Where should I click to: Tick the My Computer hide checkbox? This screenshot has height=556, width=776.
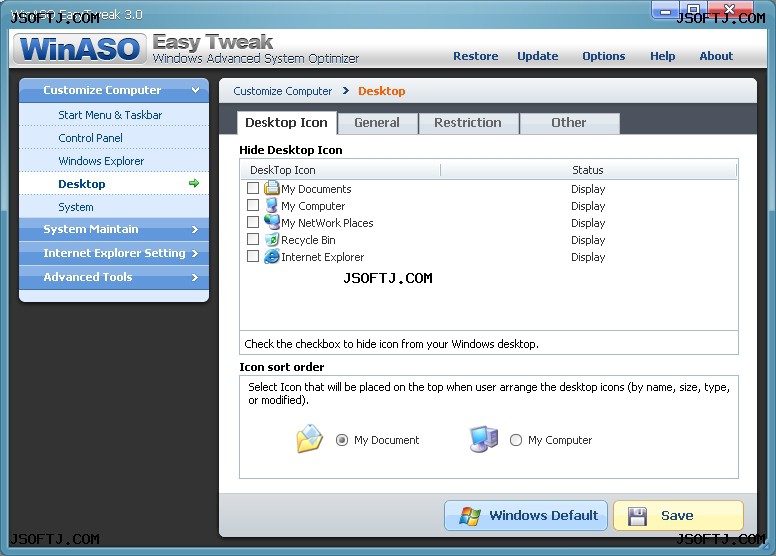click(x=253, y=205)
